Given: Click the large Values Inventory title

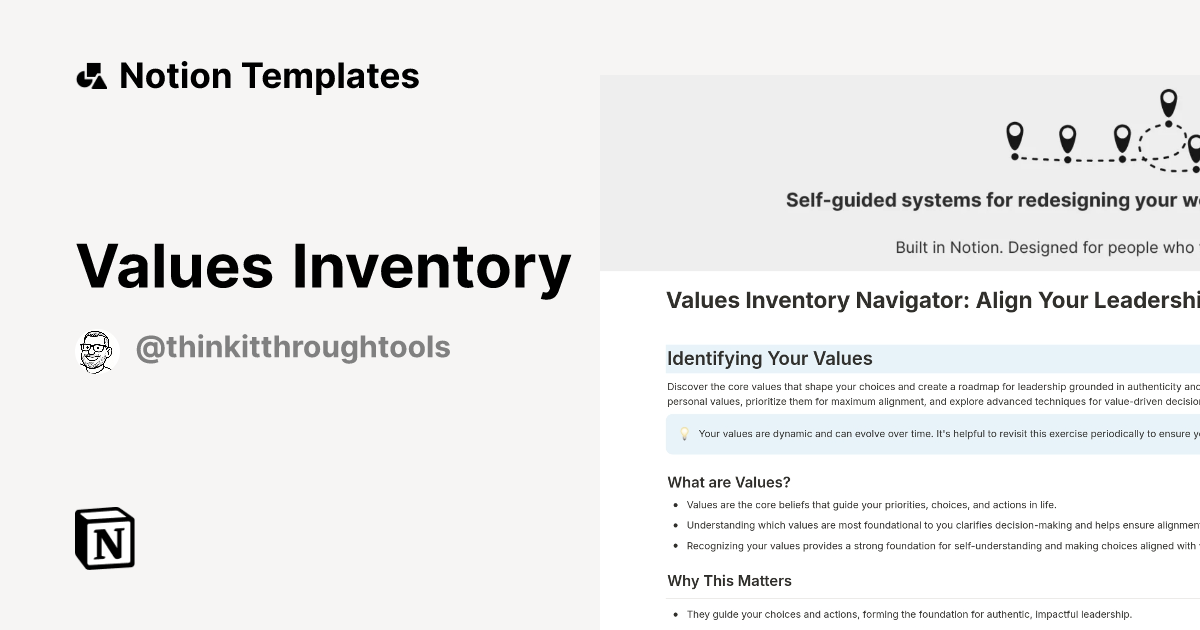Looking at the screenshot, I should [323, 266].
